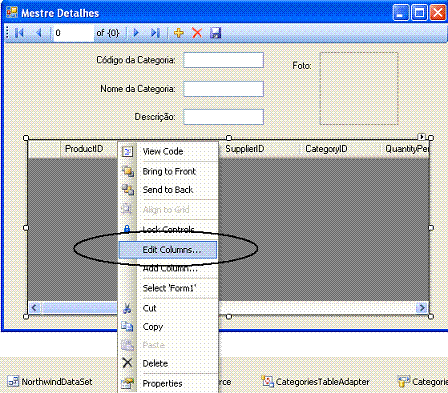Choose Lock Controls menu entry
The image size is (448, 393).
(x=168, y=229)
